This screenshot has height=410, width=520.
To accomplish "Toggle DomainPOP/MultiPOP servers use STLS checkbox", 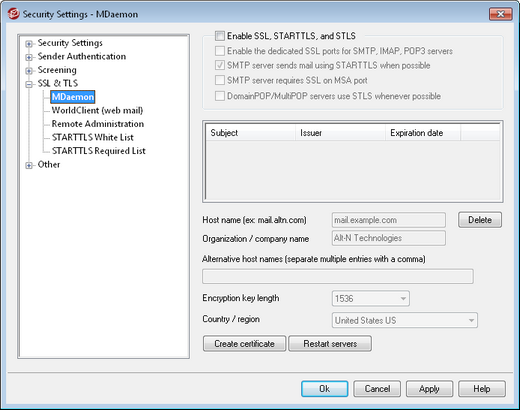I will tap(220, 96).
